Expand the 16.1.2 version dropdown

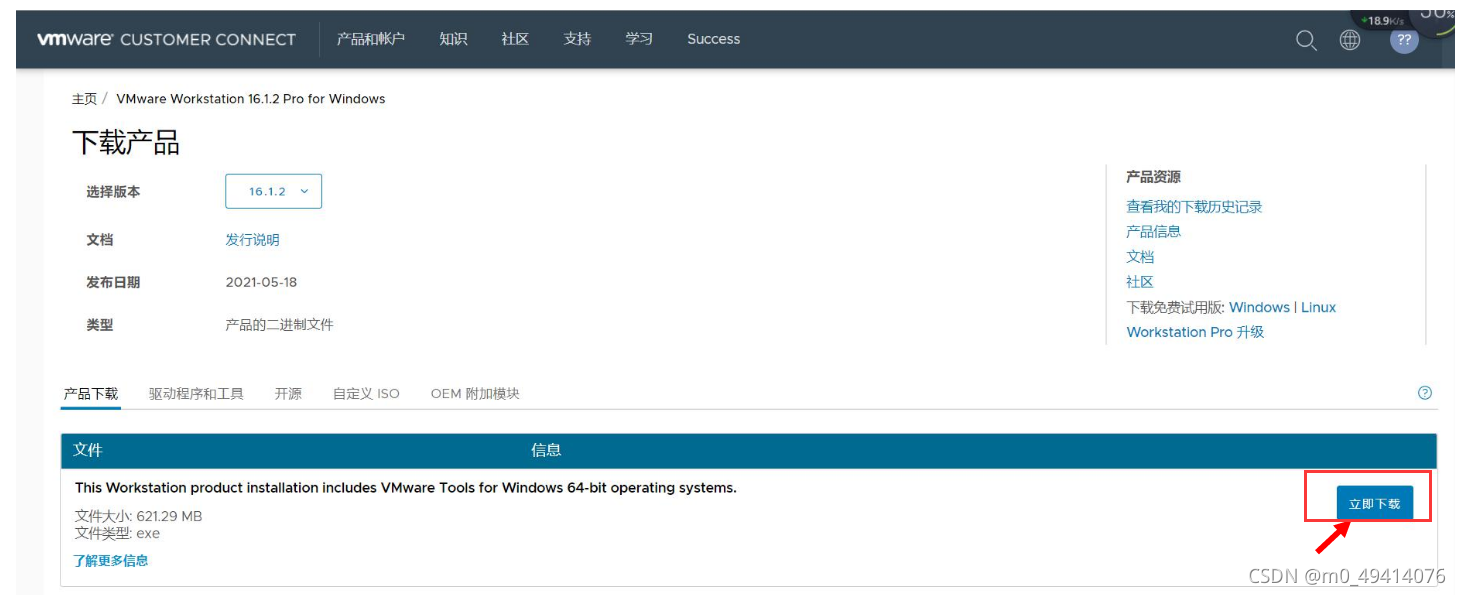274,191
